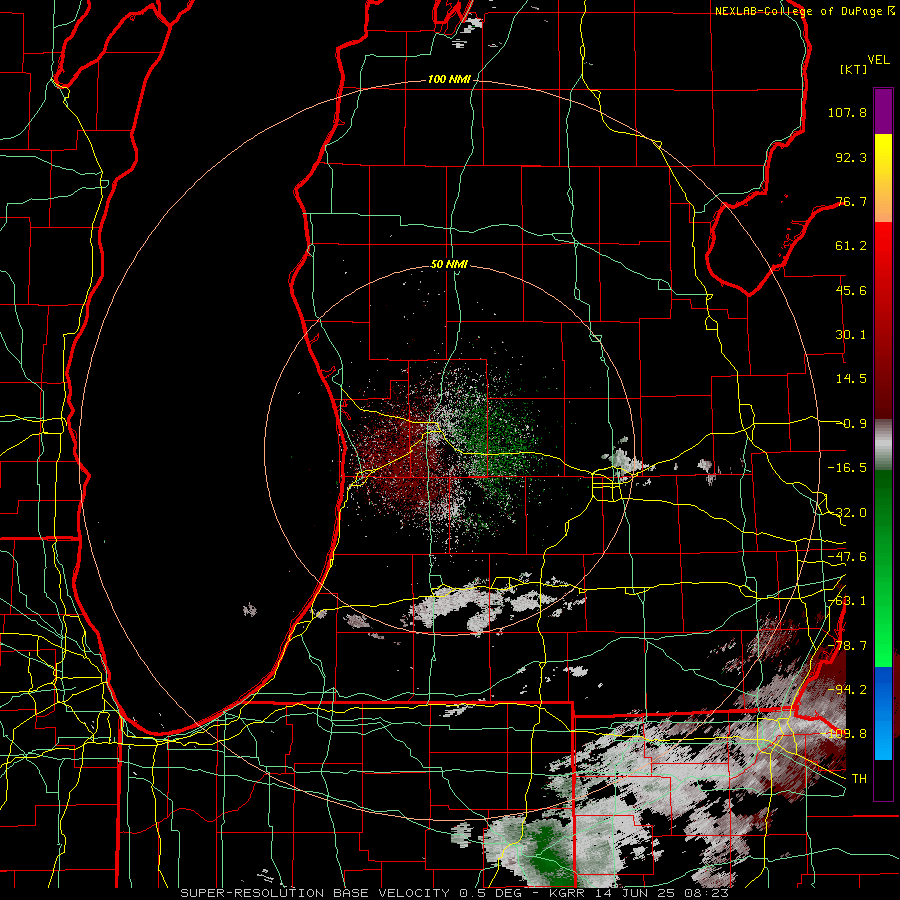
Task: Select the 30.1 legend value
Action: click(851, 335)
